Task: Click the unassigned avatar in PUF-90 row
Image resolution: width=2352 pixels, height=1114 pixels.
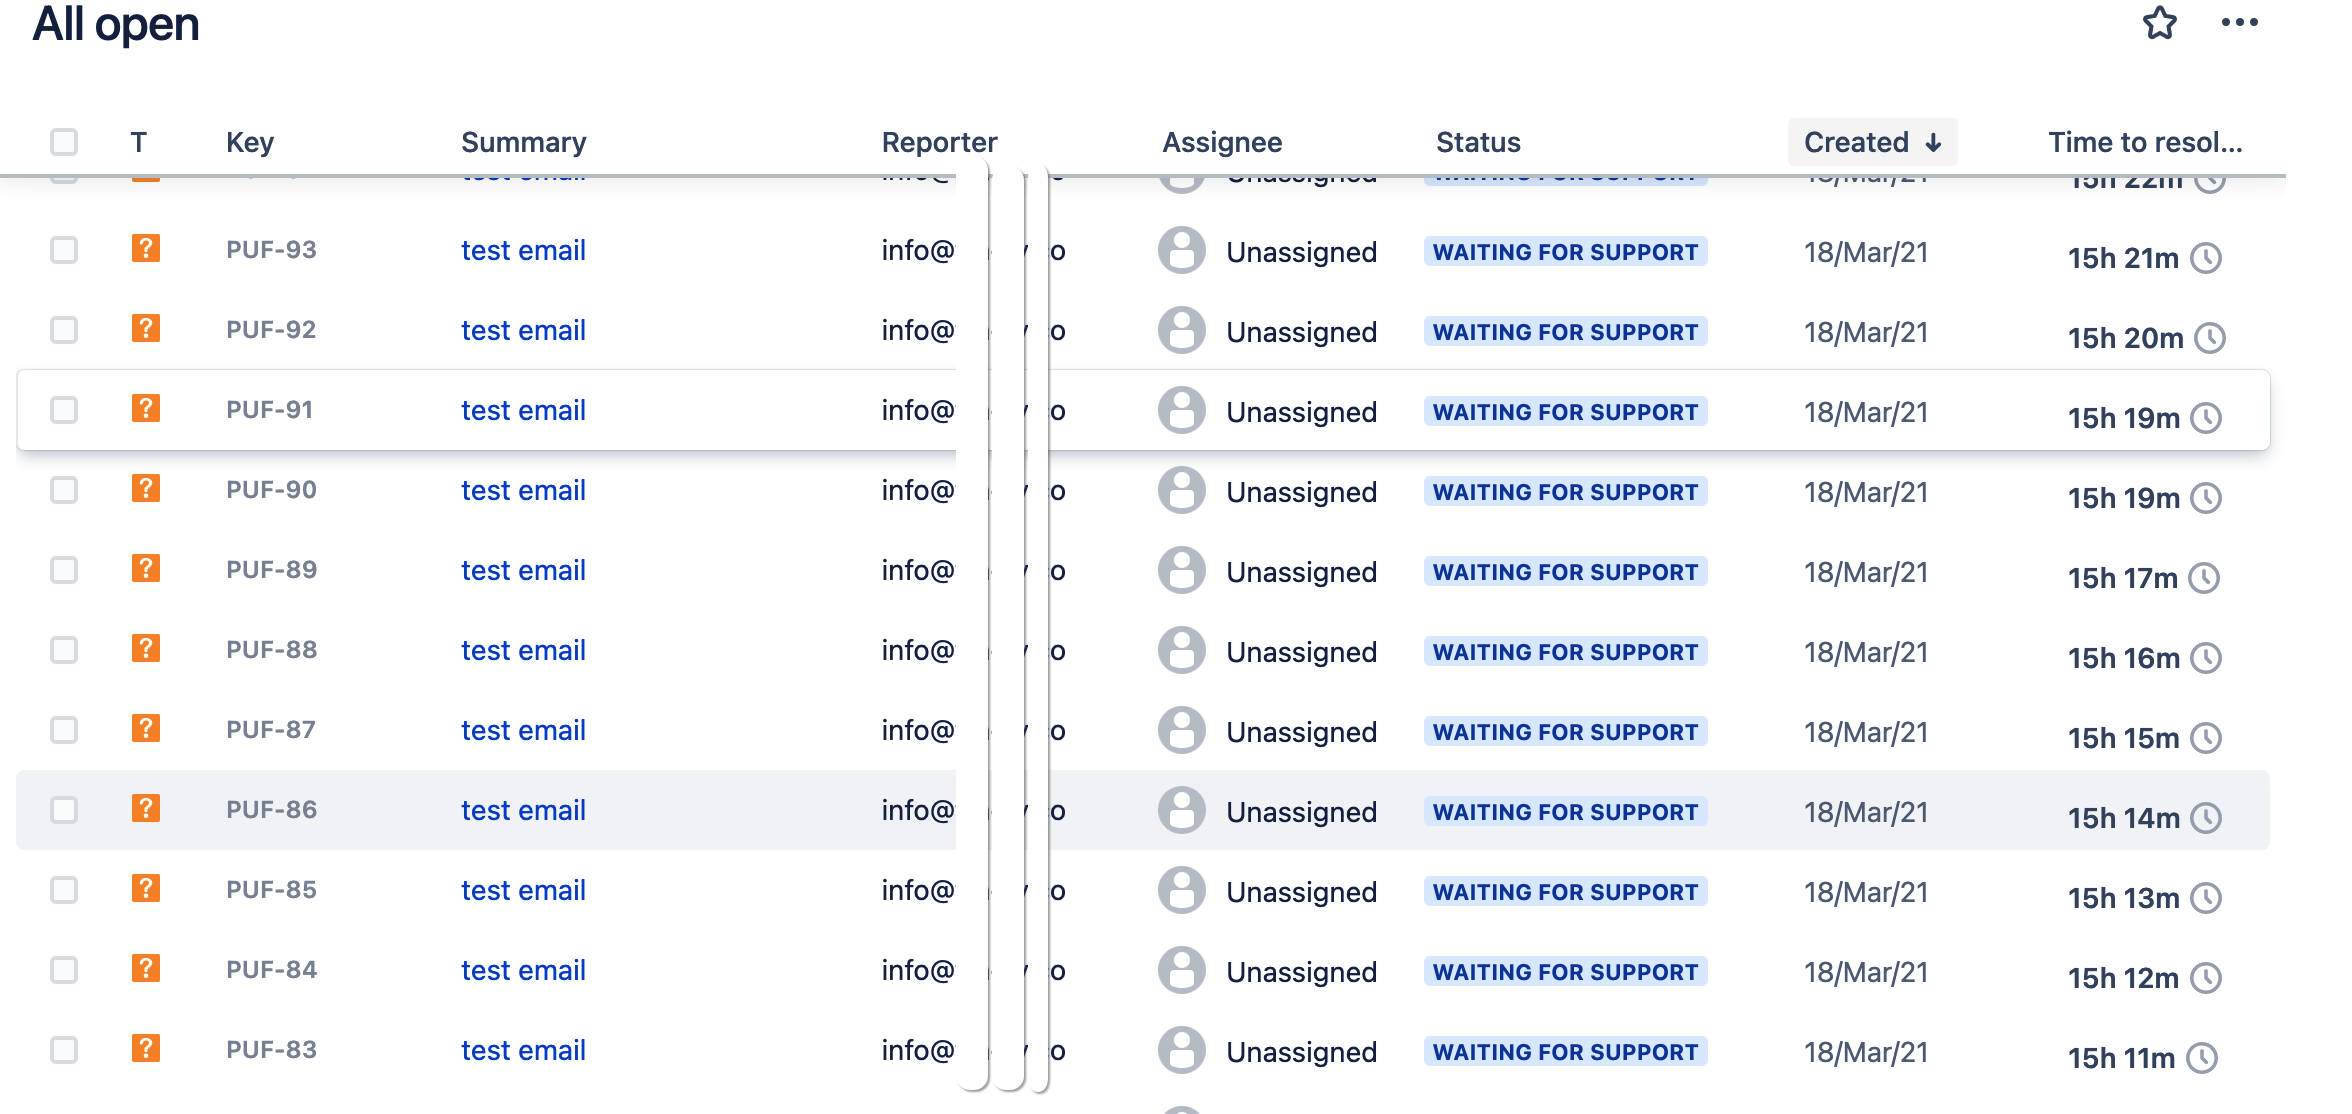Action: point(1182,490)
